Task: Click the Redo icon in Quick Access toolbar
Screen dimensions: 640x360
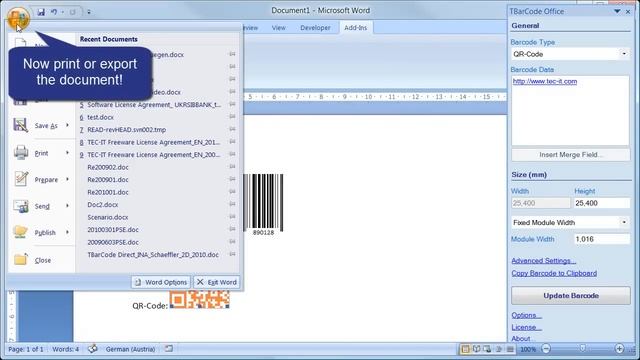Action: pos(72,12)
